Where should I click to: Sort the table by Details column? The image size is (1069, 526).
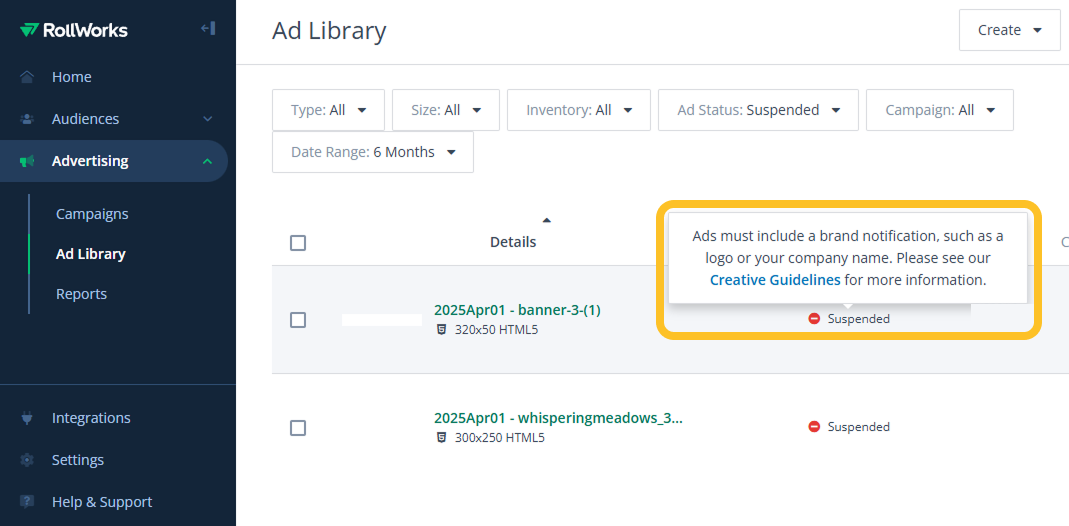pos(513,242)
